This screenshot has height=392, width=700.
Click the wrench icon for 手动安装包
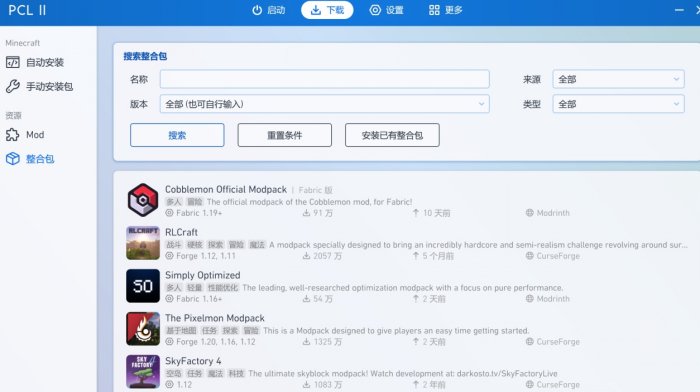(x=12, y=86)
